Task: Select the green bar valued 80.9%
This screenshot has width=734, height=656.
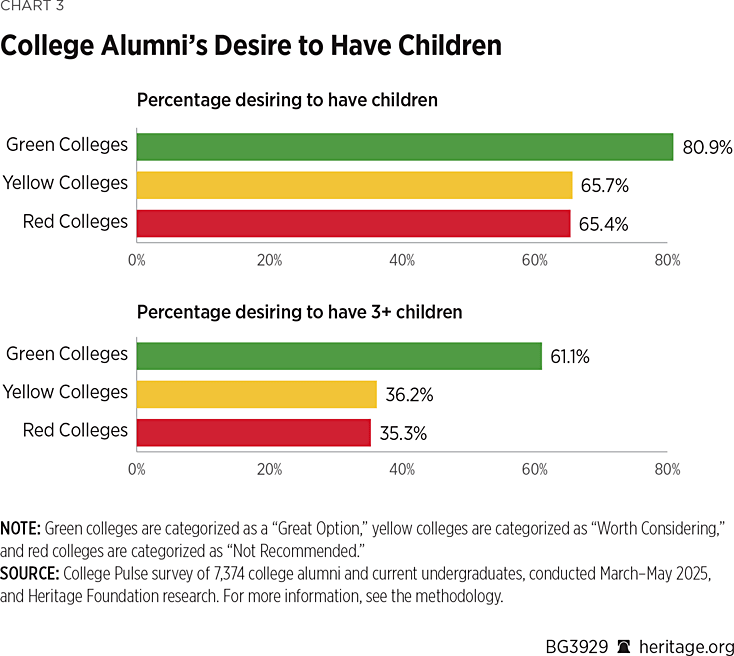Action: (x=404, y=146)
